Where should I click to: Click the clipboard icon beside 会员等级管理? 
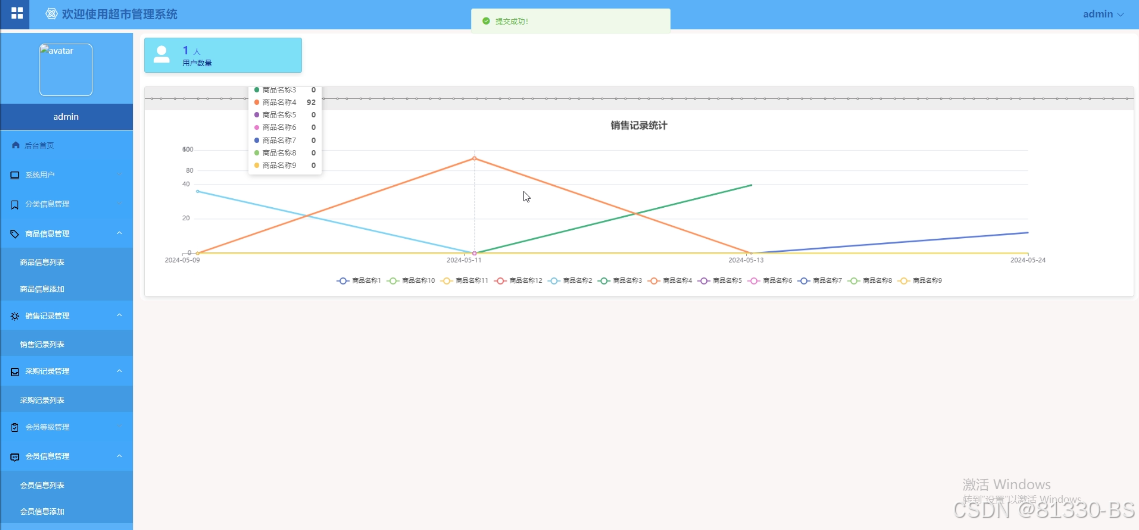click(x=15, y=427)
